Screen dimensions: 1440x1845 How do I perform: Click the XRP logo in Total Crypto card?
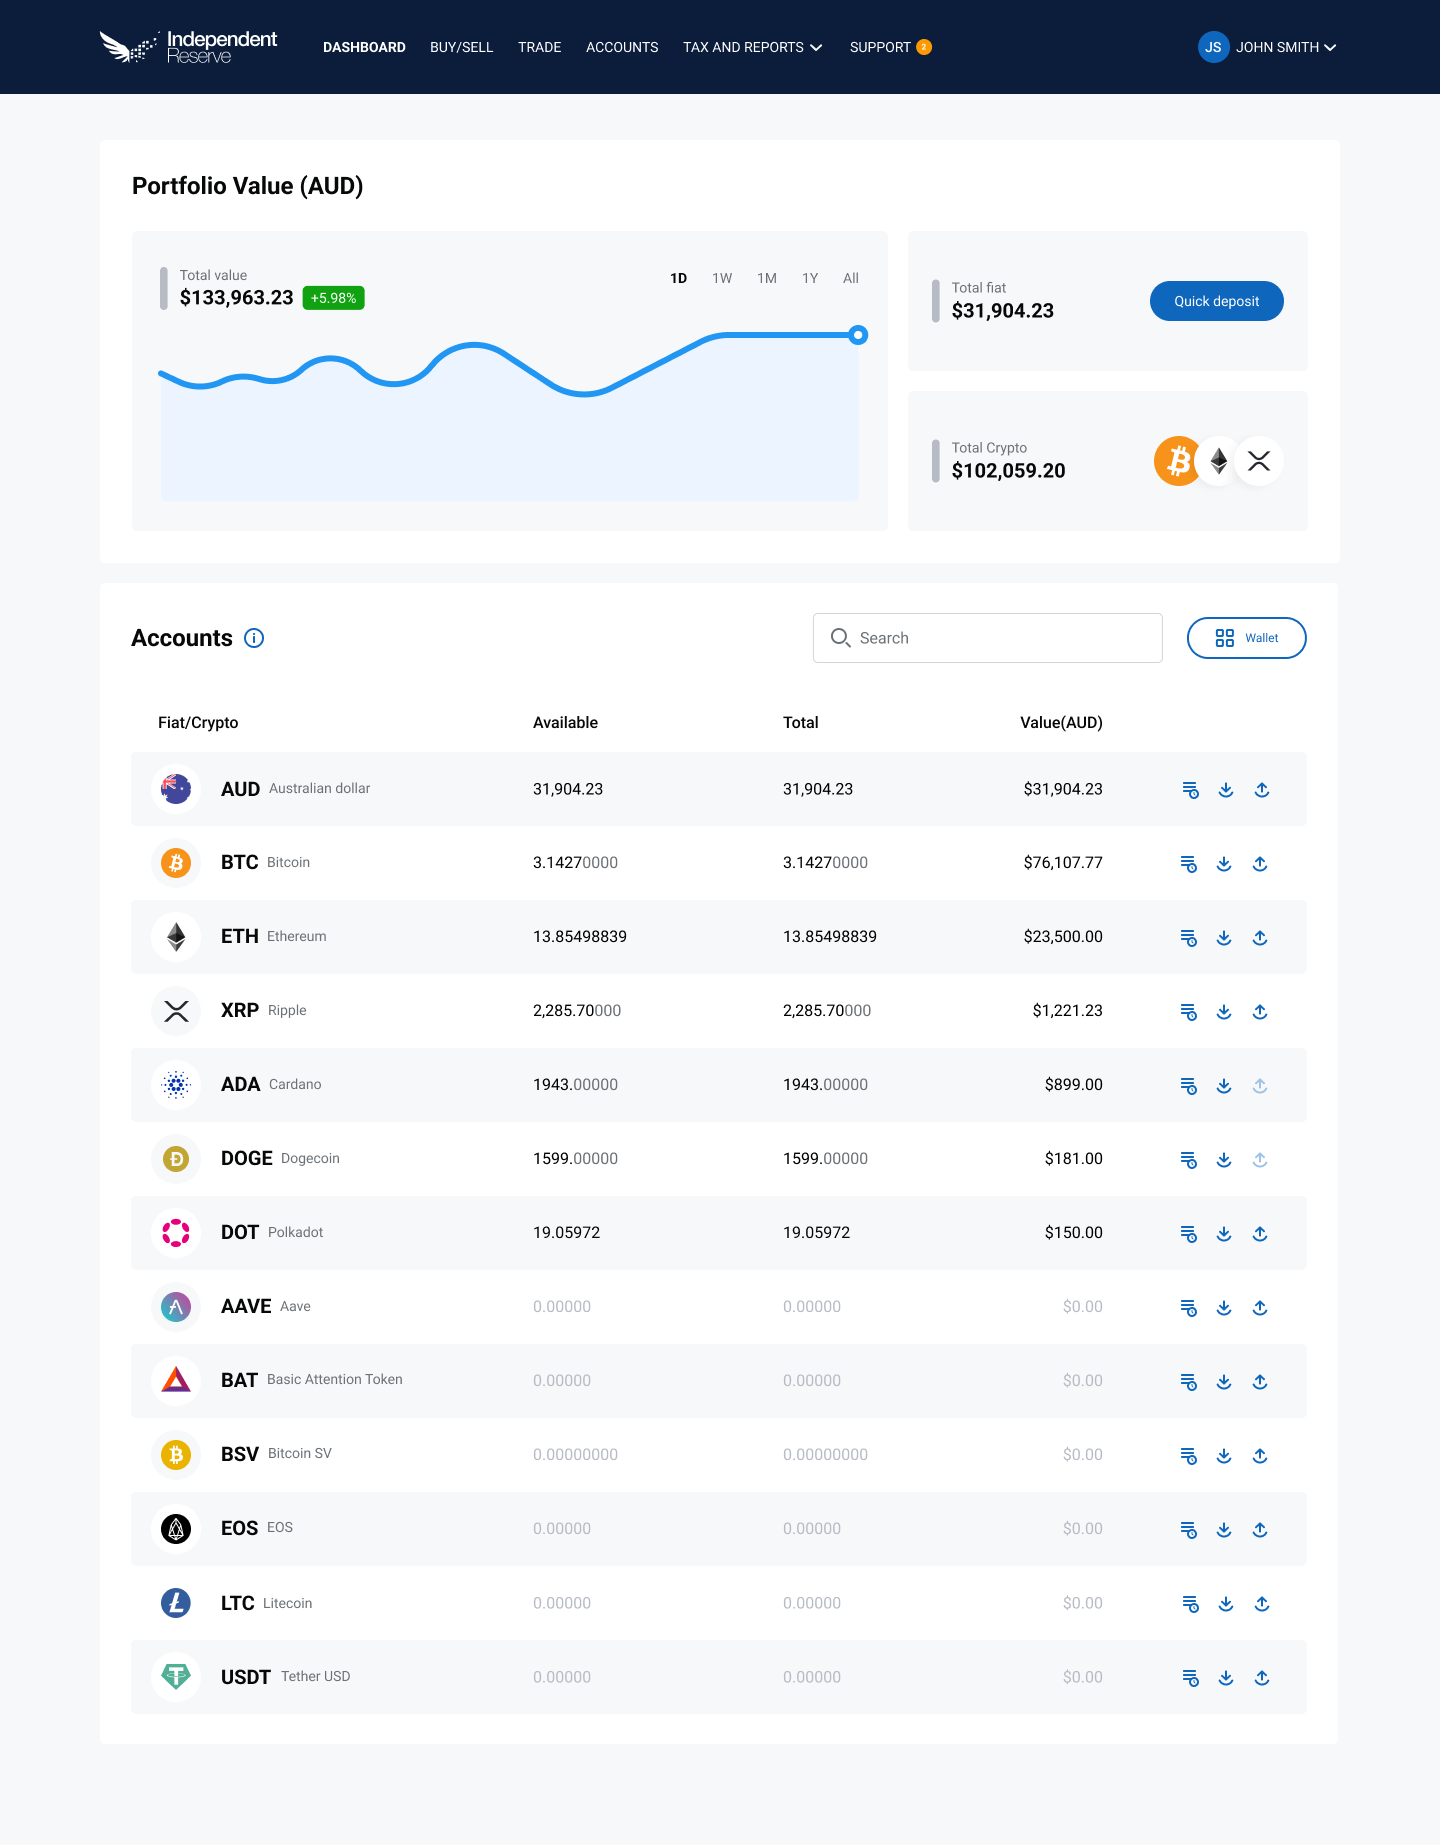[x=1259, y=461]
